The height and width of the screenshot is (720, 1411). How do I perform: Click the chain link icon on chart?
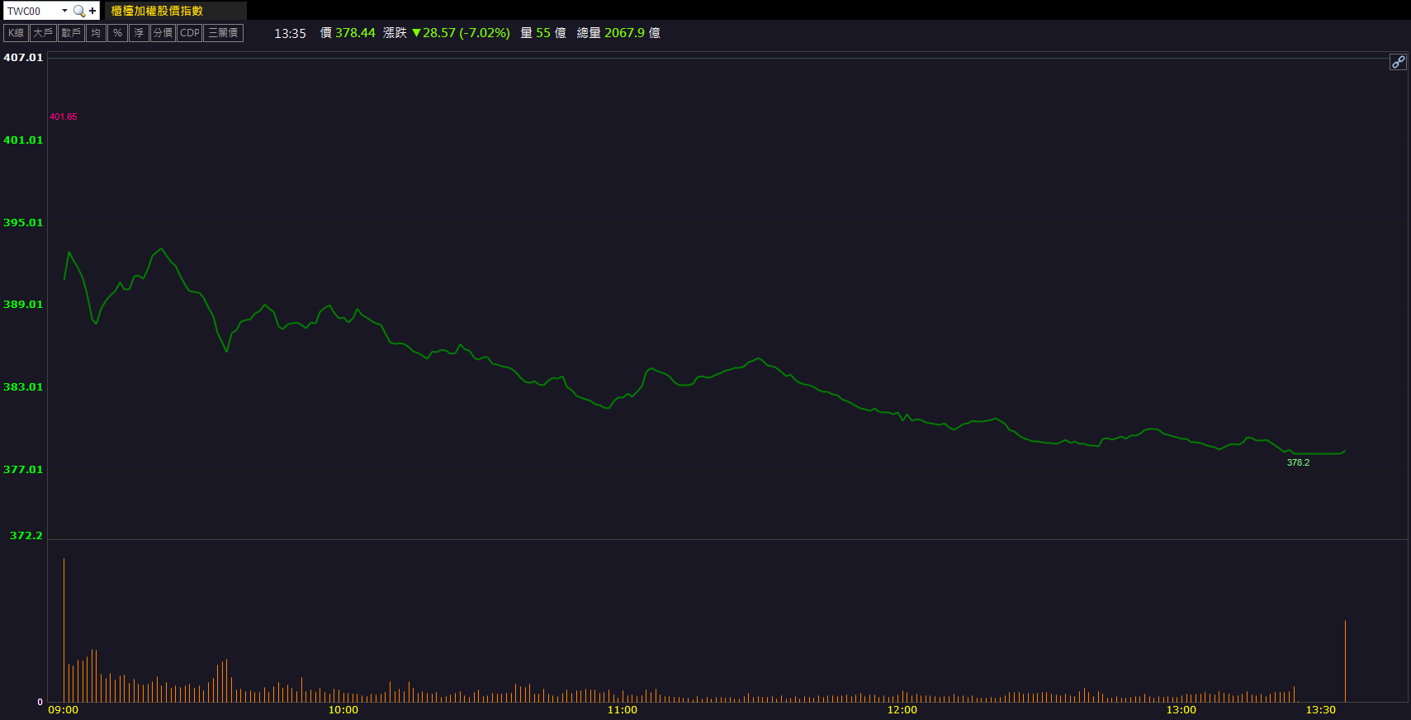(1398, 62)
